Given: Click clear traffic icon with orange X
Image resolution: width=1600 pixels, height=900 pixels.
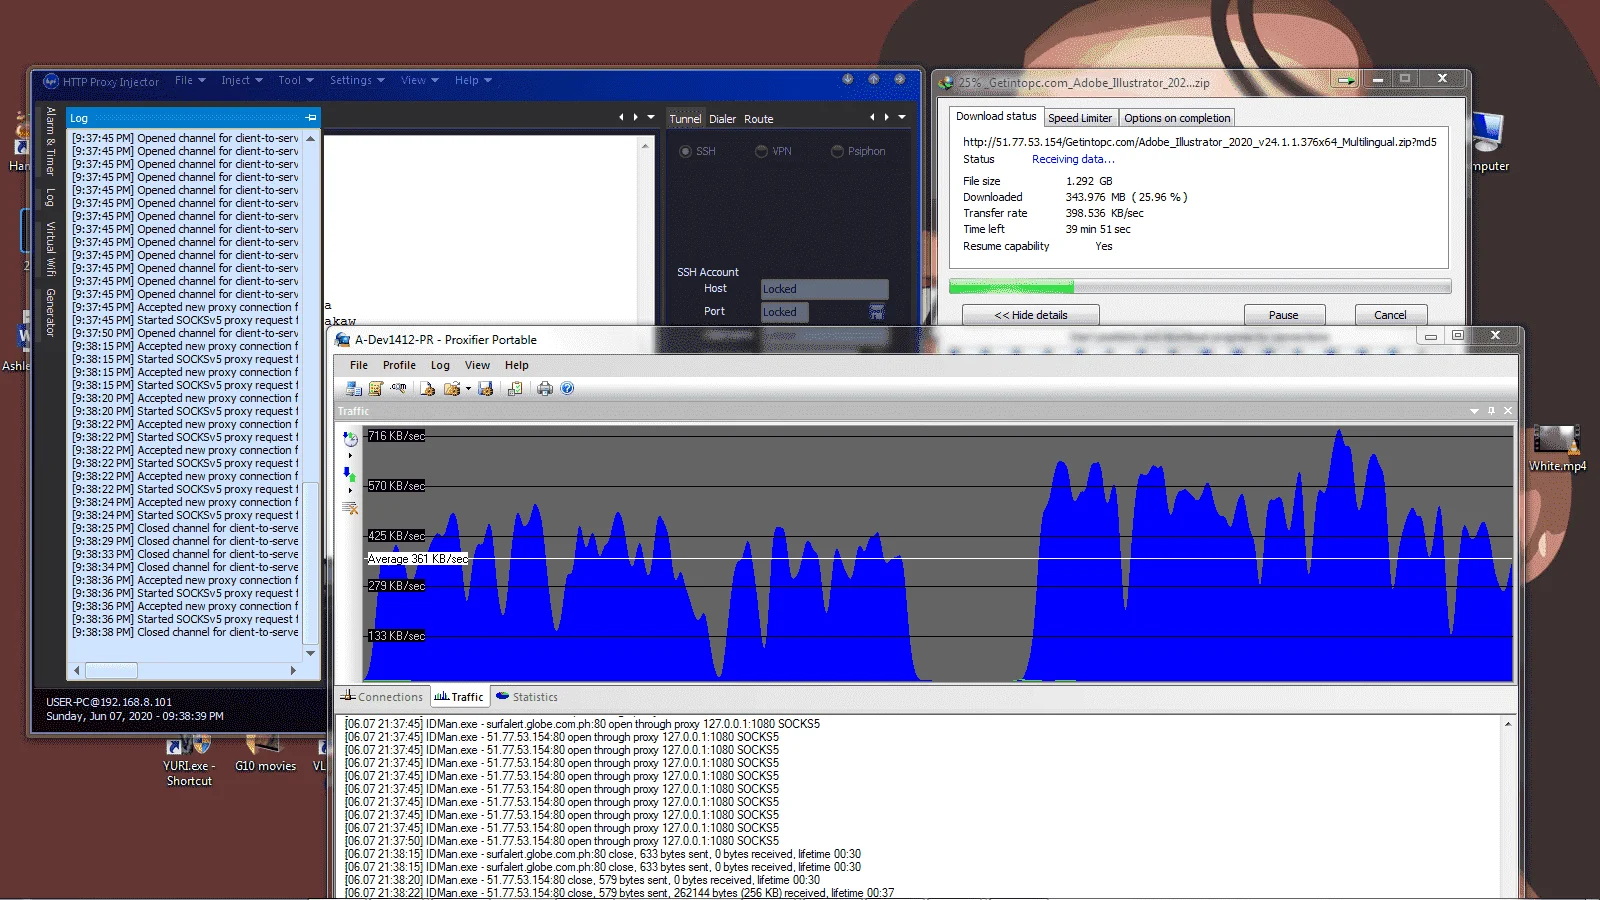Looking at the screenshot, I should [x=350, y=508].
